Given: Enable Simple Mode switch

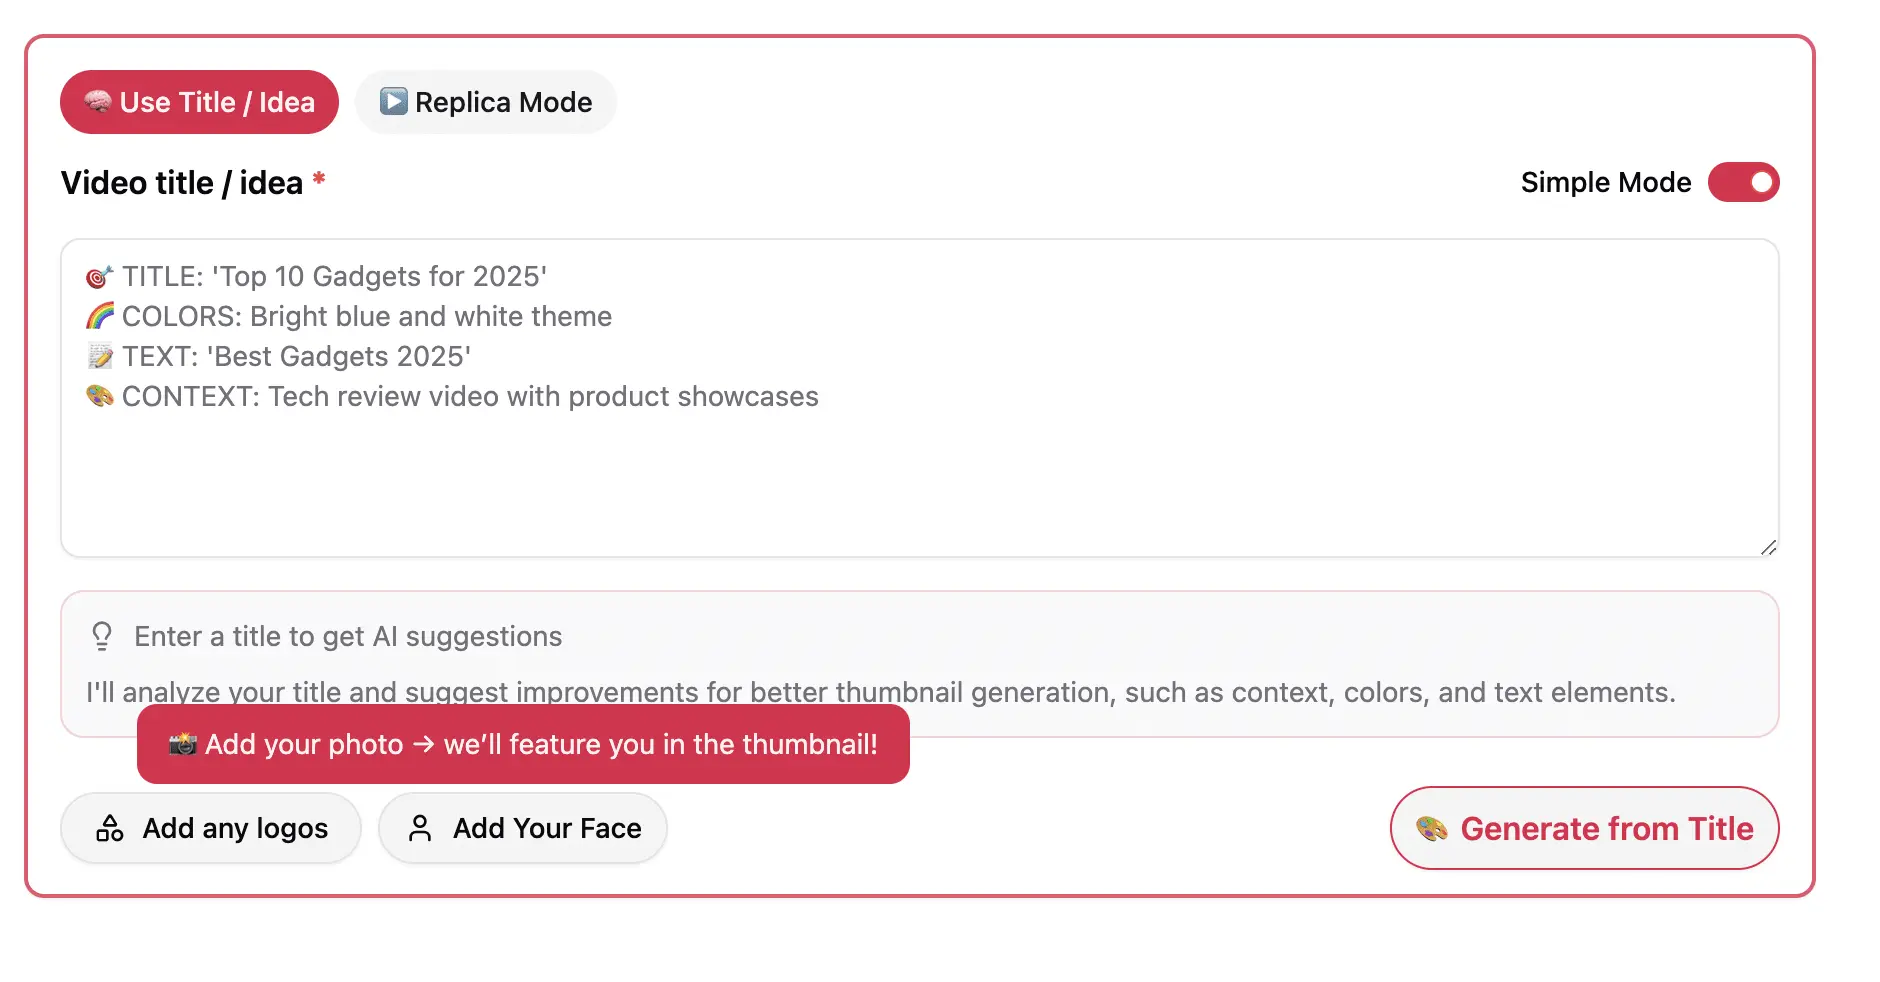Looking at the screenshot, I should click(1744, 182).
